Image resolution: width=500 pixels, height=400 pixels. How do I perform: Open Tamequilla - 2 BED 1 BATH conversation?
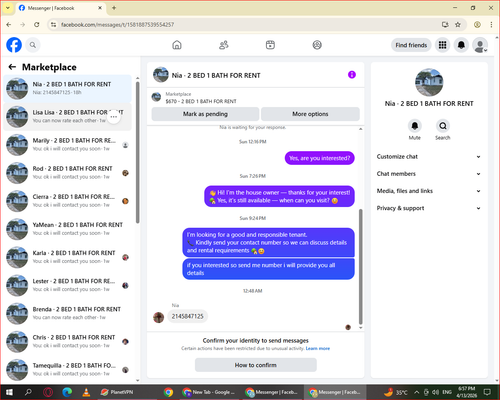click(68, 370)
